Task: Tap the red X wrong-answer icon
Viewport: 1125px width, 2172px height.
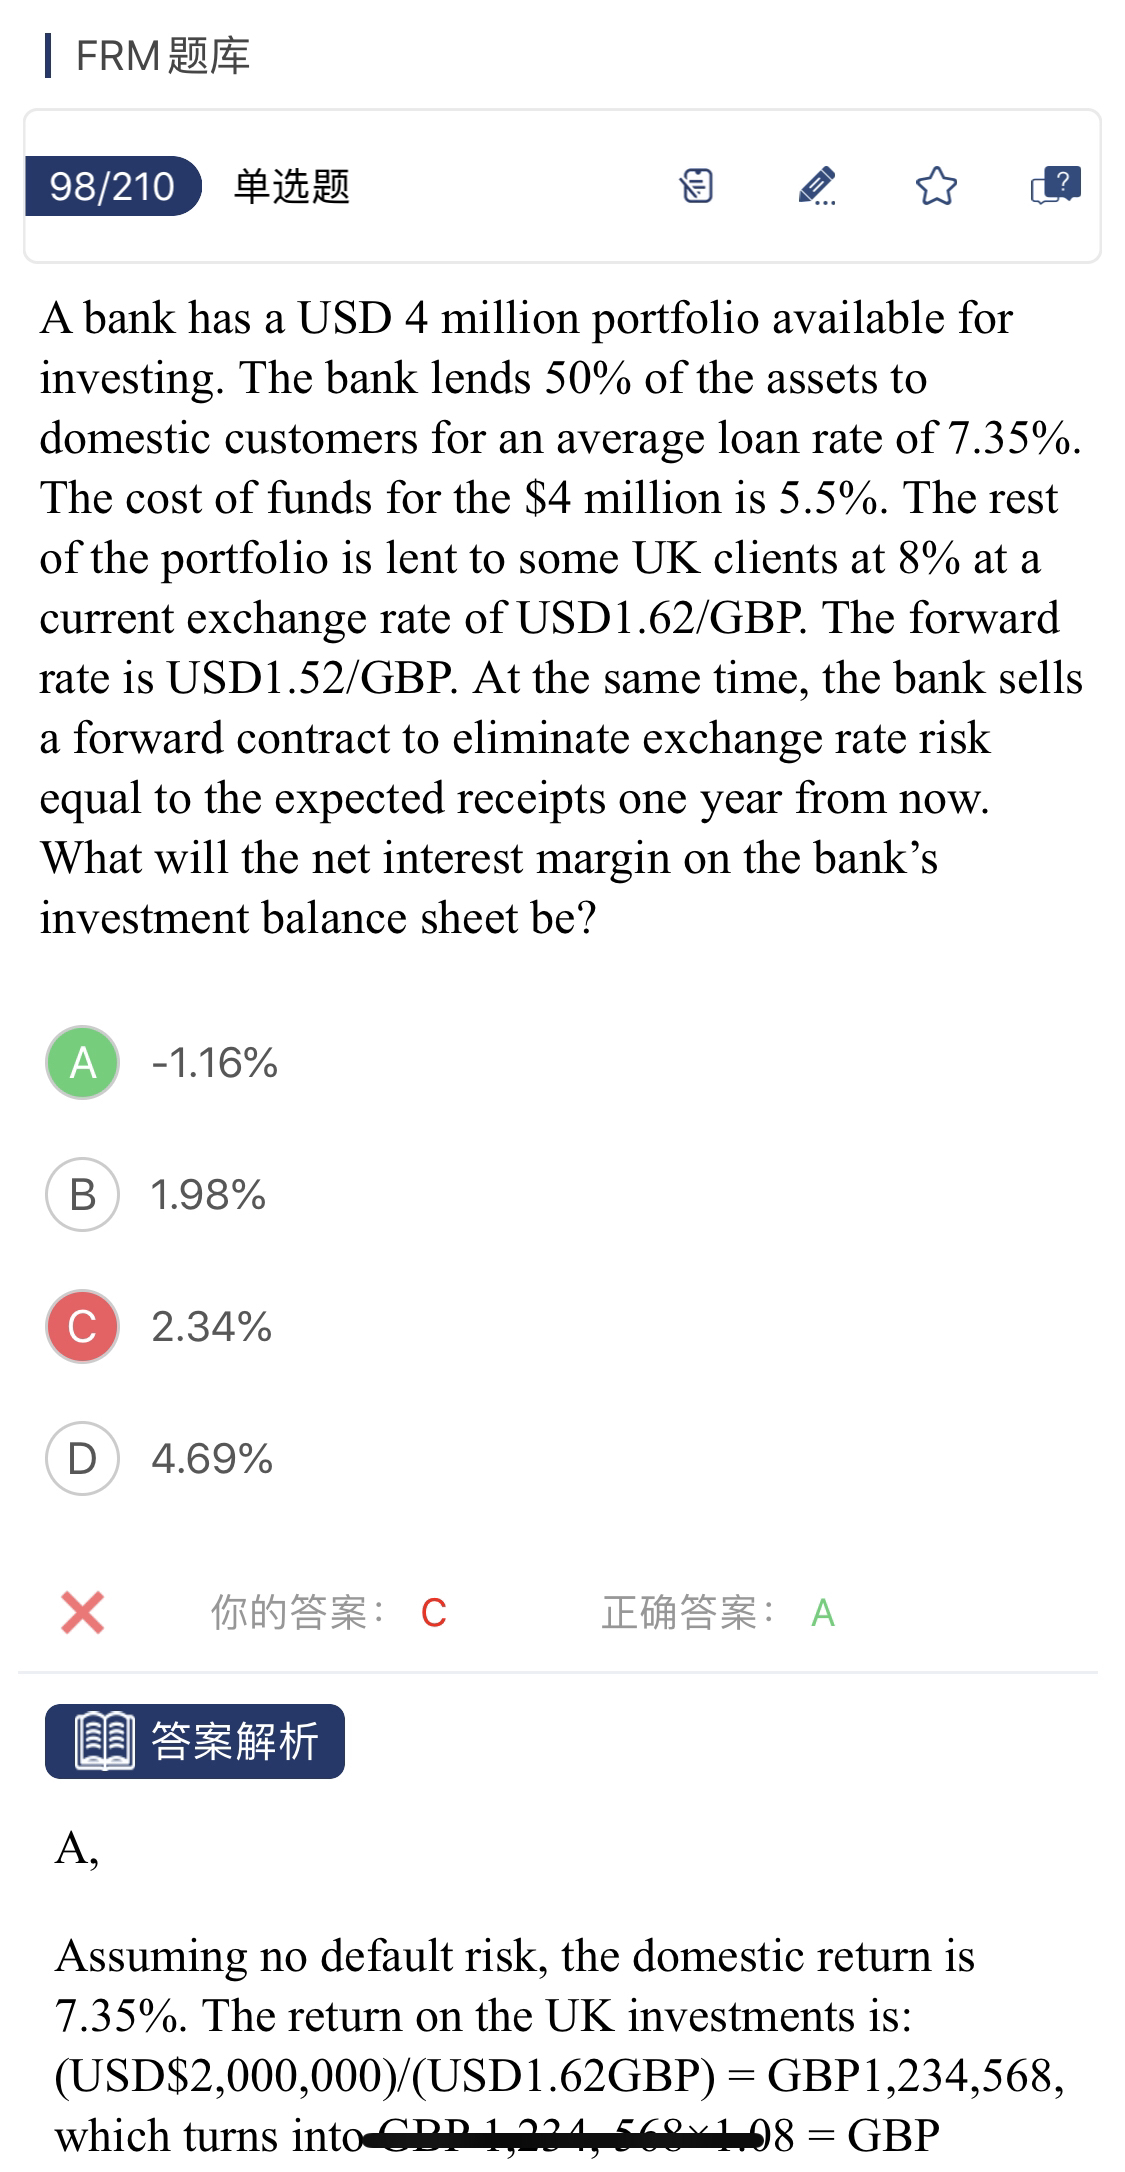Action: [82, 1612]
